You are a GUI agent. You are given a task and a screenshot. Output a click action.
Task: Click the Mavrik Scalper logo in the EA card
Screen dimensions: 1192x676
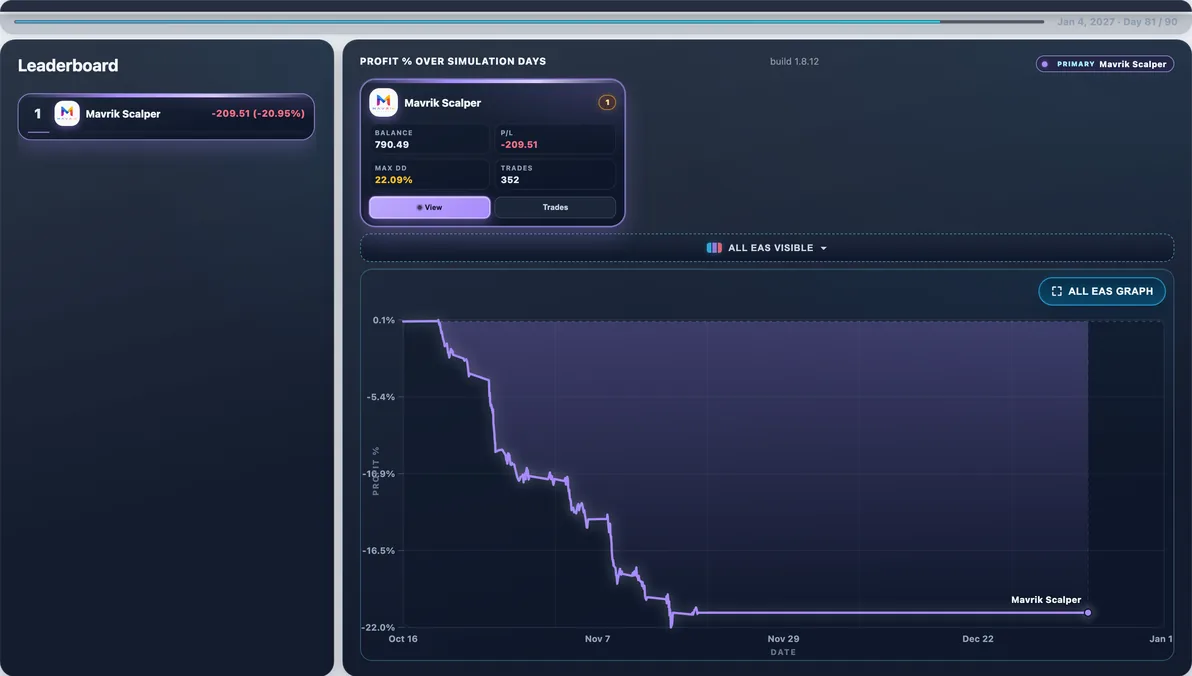pyautogui.click(x=383, y=103)
